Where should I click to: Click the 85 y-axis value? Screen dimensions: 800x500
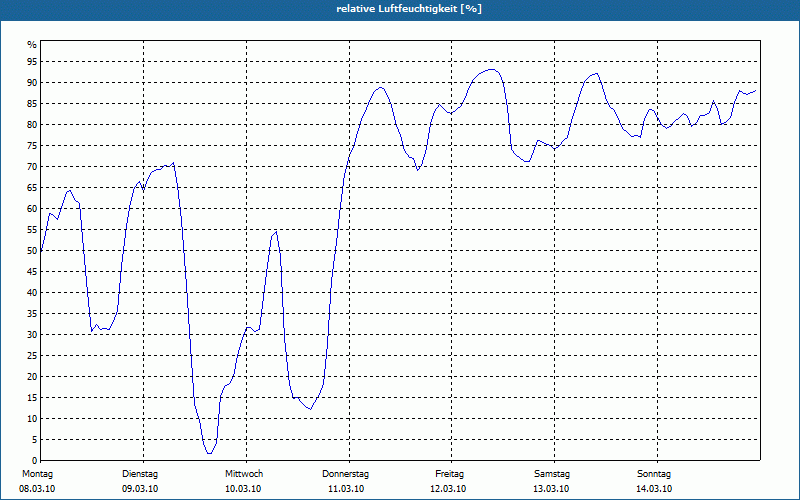coord(32,104)
